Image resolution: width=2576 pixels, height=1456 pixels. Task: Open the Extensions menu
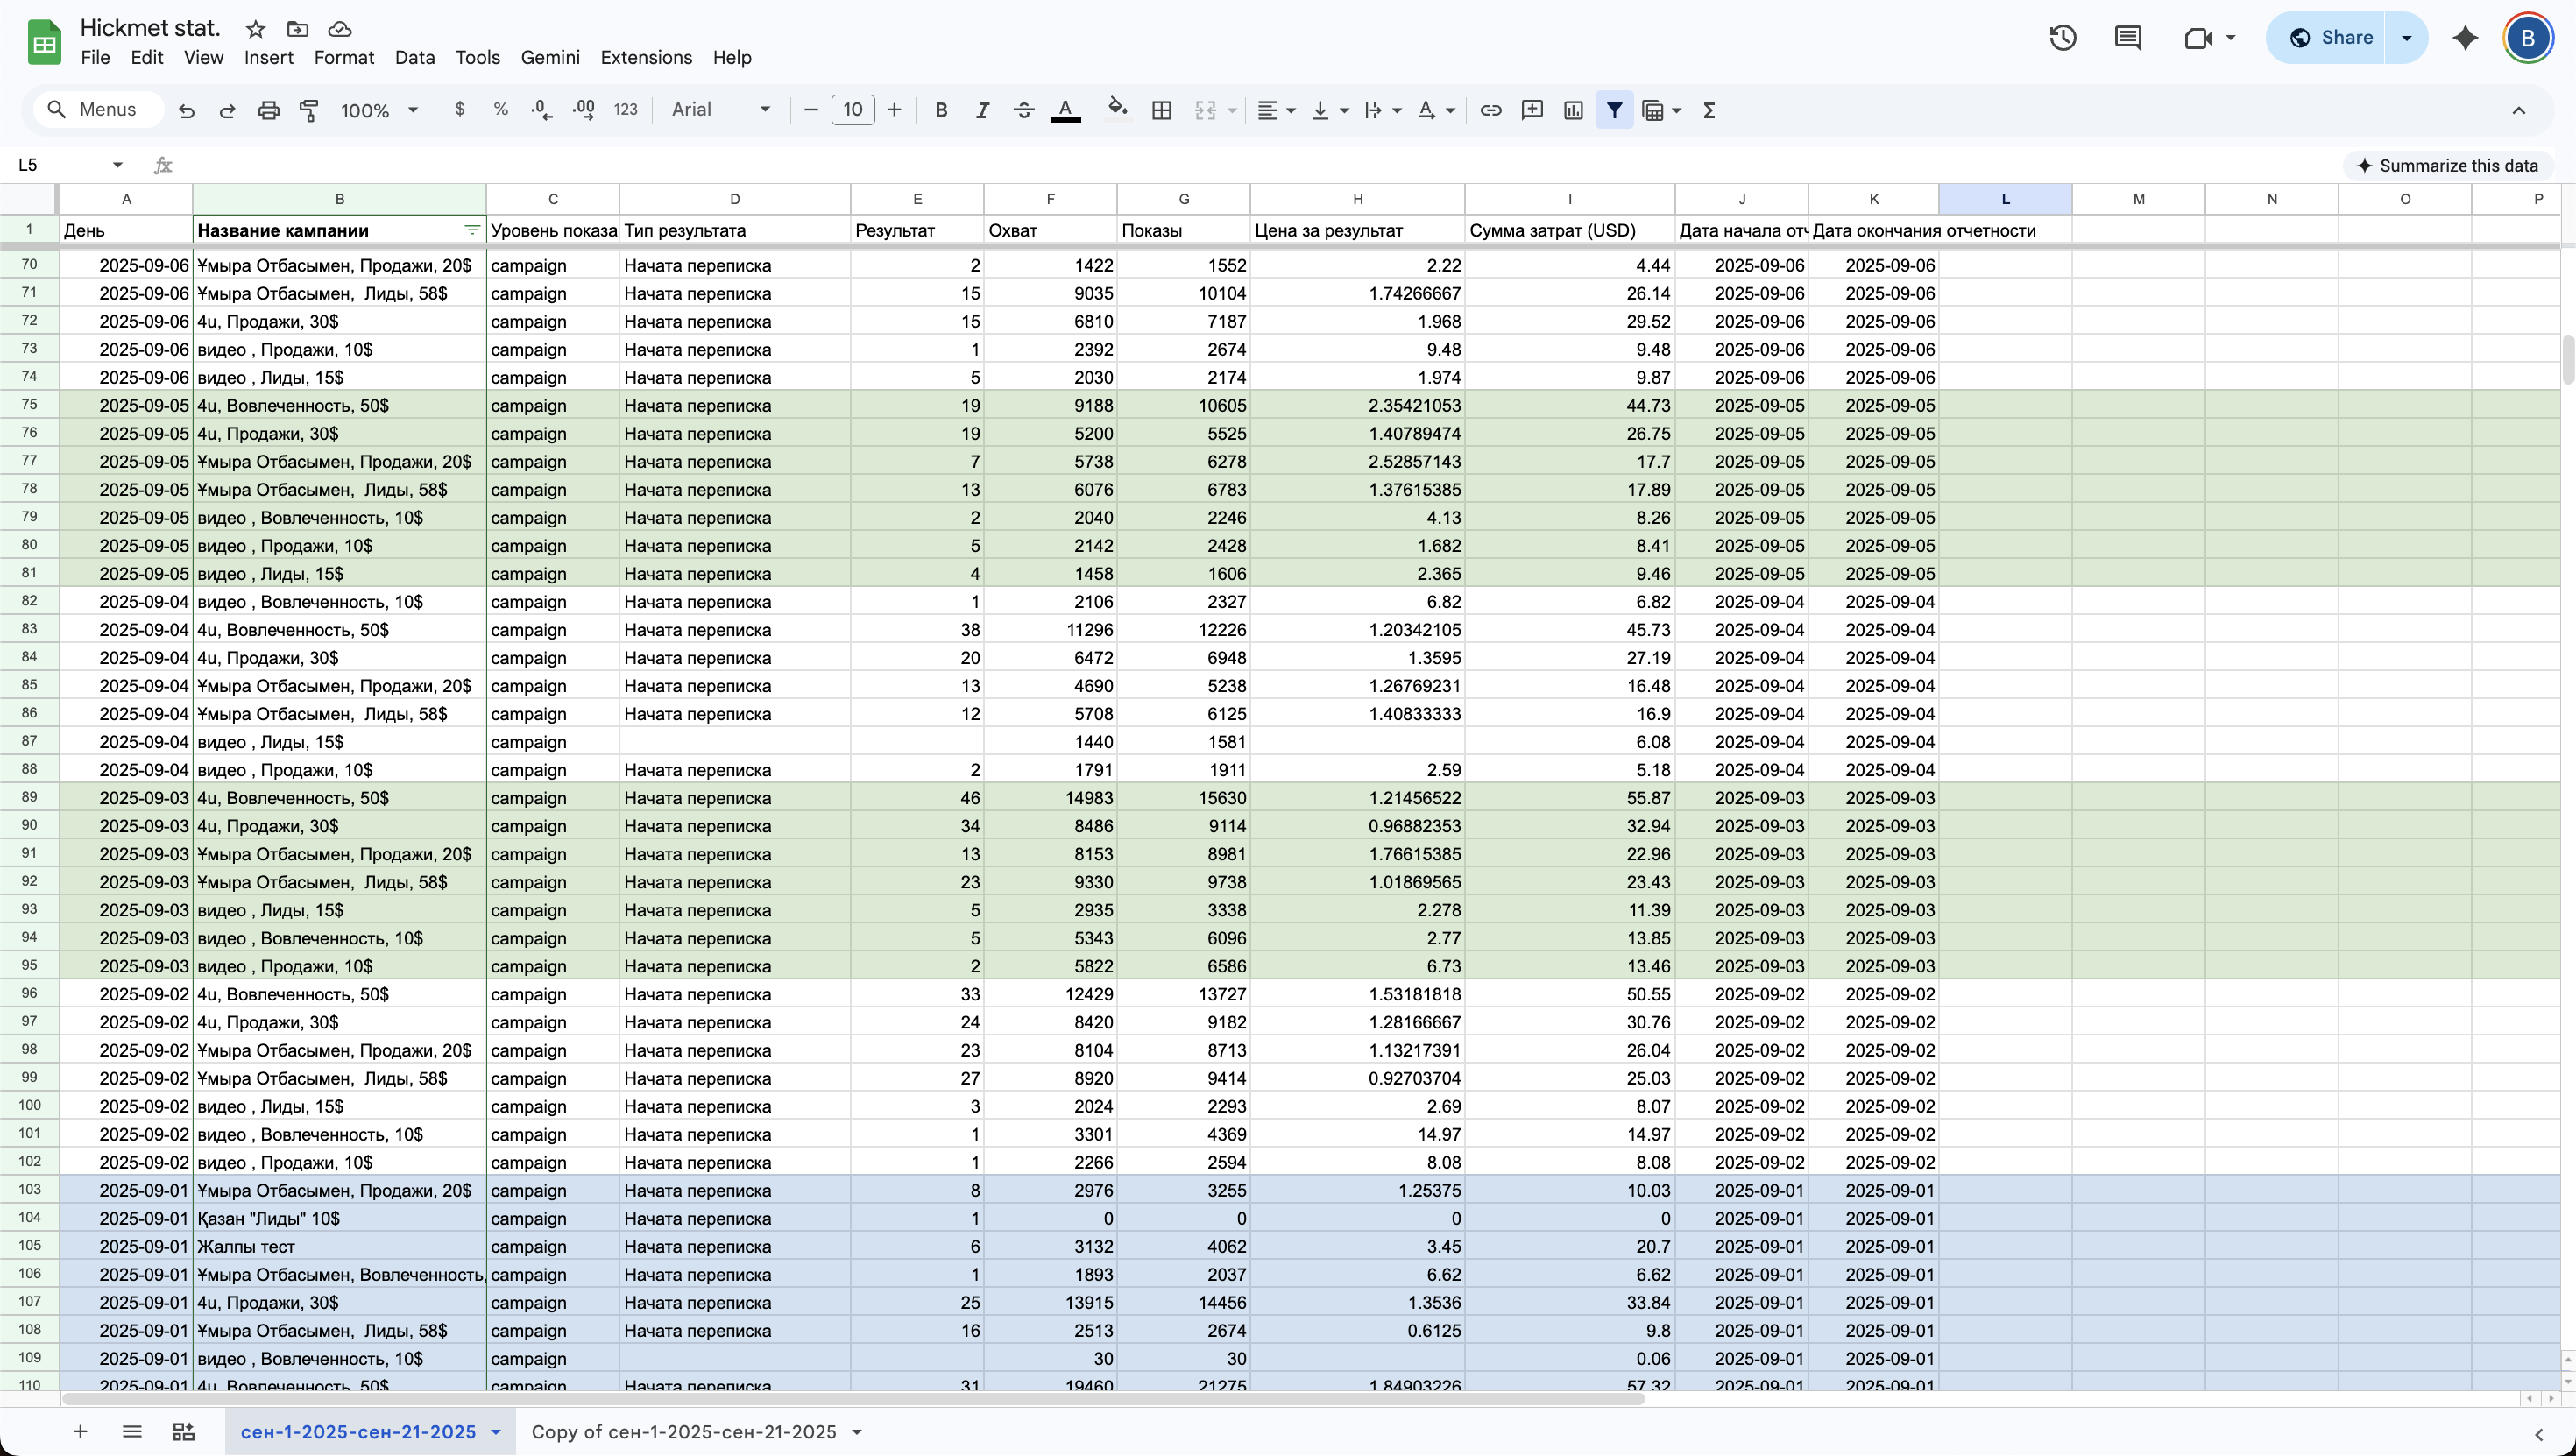(646, 58)
